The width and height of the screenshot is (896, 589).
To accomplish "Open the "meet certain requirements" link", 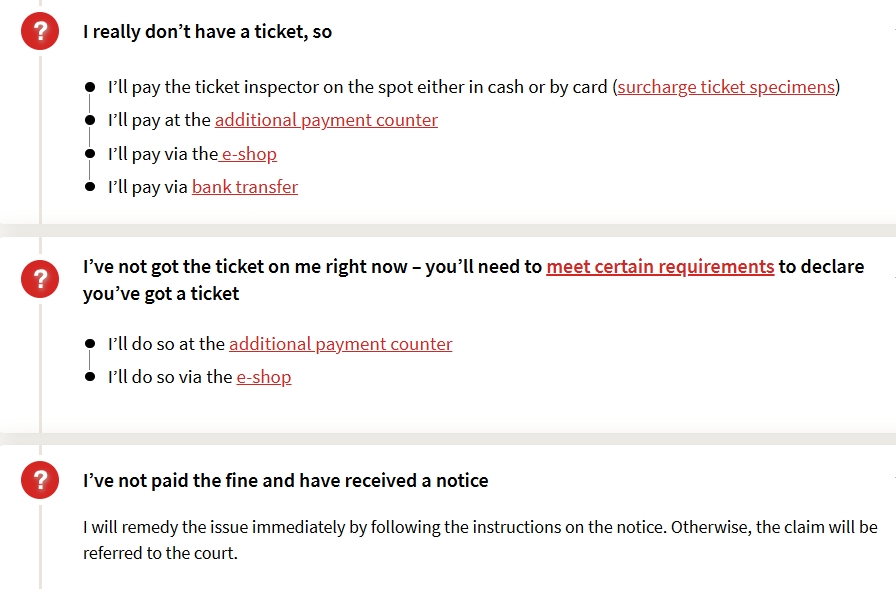I will (660, 267).
